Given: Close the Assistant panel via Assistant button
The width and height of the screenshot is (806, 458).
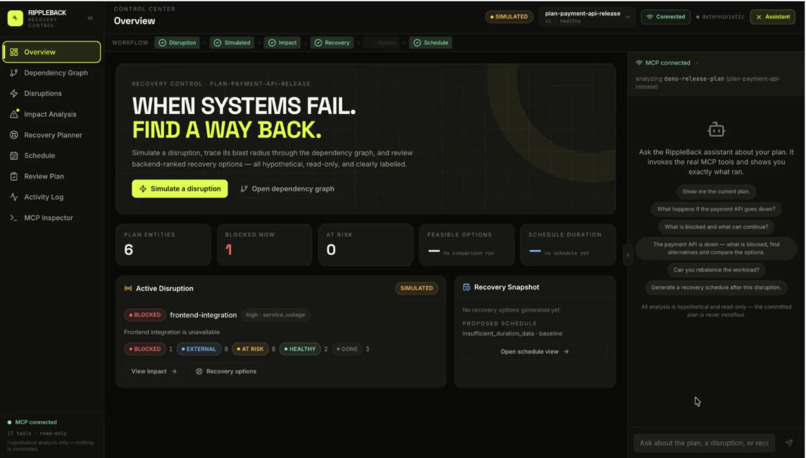Looking at the screenshot, I should (773, 17).
